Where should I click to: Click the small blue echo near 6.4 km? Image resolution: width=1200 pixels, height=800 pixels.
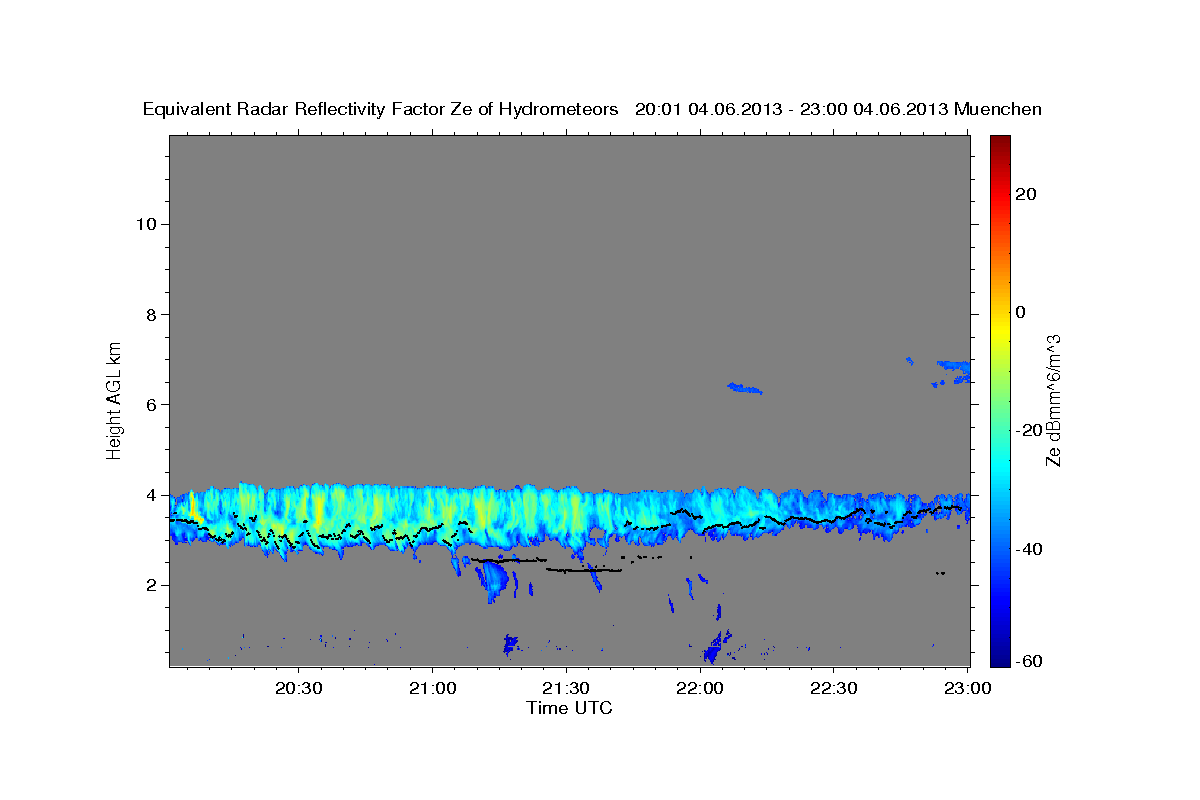744,388
